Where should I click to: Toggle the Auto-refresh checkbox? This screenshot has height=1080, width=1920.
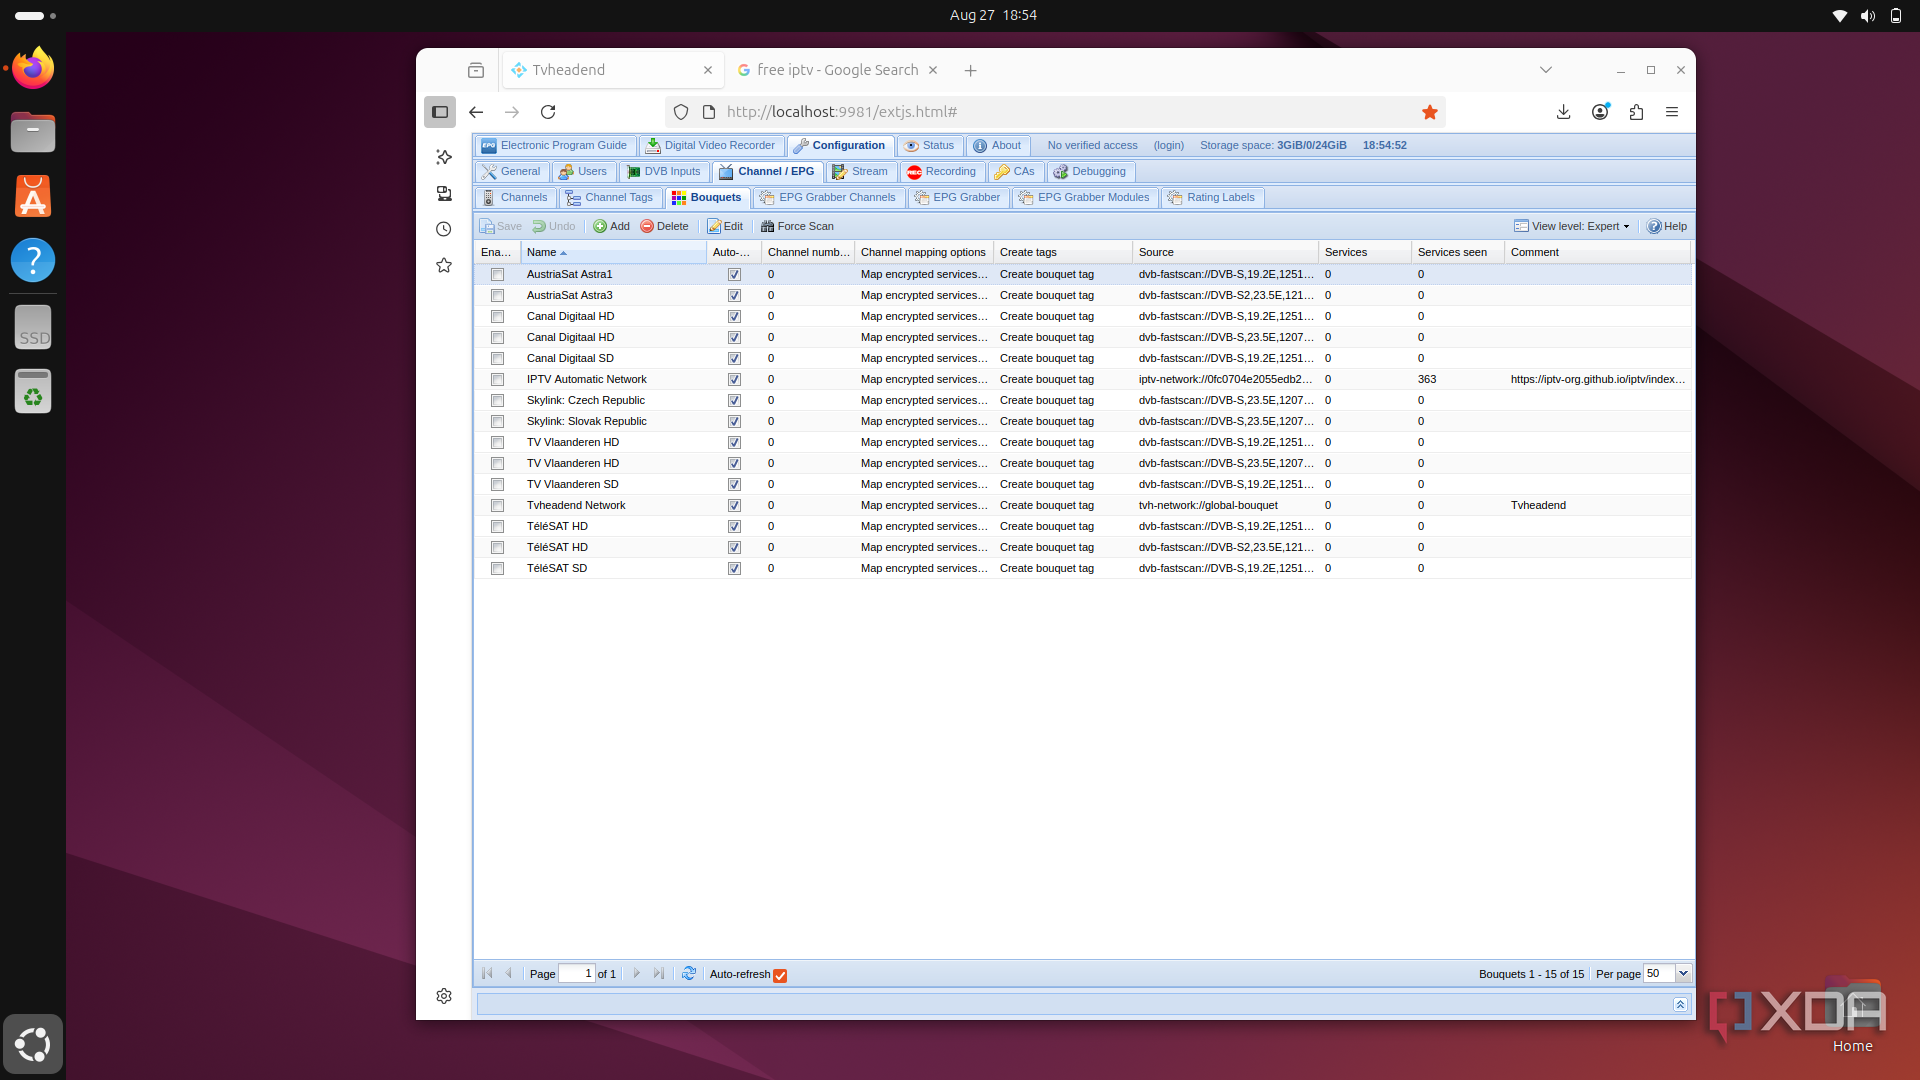pyautogui.click(x=780, y=975)
